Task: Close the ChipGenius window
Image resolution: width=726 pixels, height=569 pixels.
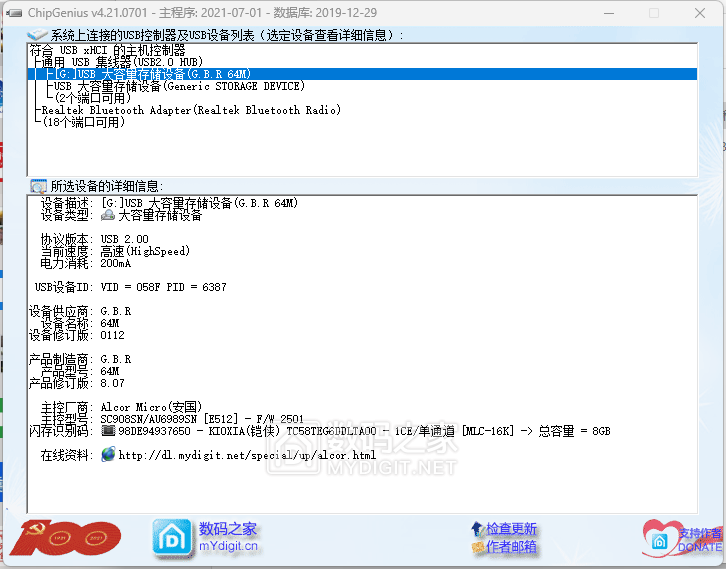Action: [x=700, y=13]
